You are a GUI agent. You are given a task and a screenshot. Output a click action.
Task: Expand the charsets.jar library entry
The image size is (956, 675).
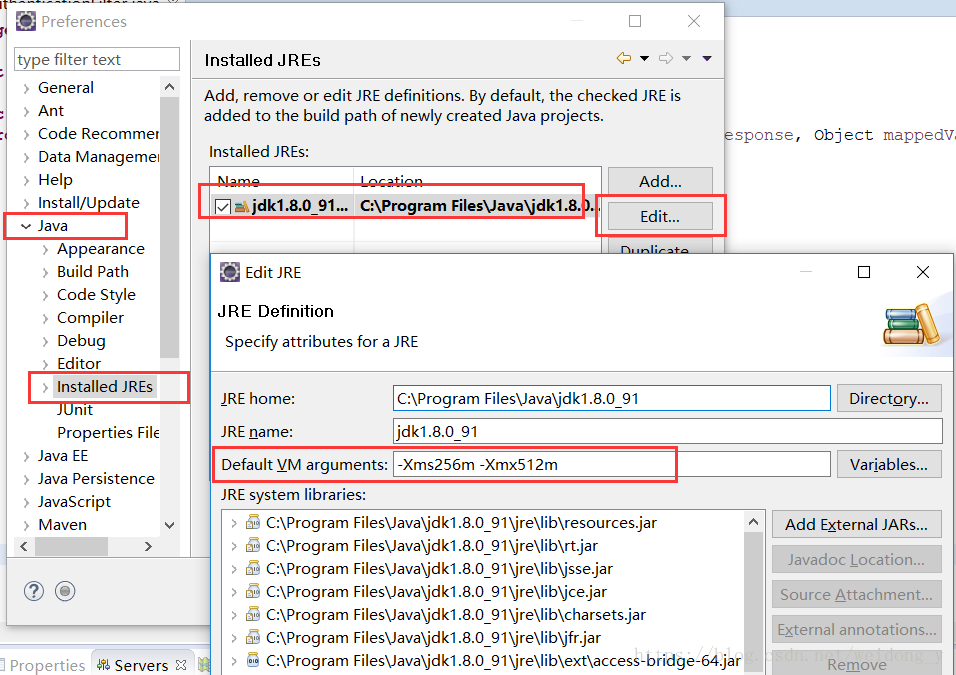[234, 615]
